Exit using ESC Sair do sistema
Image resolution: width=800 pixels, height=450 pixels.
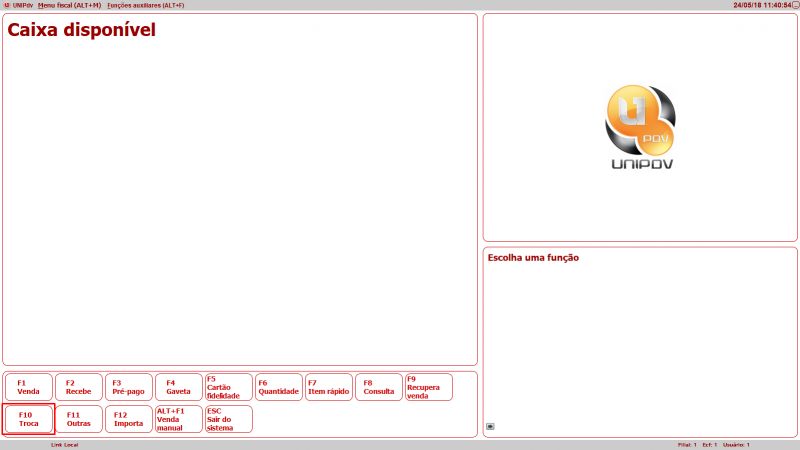click(x=229, y=419)
